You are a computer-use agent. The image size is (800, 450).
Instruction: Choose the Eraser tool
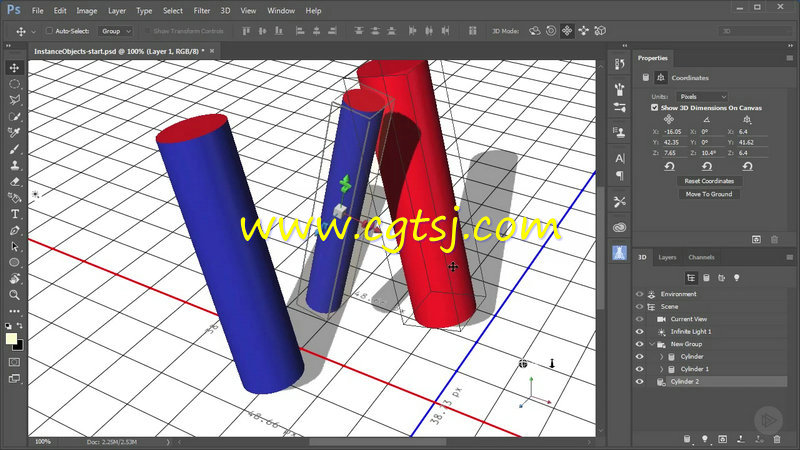[x=14, y=182]
